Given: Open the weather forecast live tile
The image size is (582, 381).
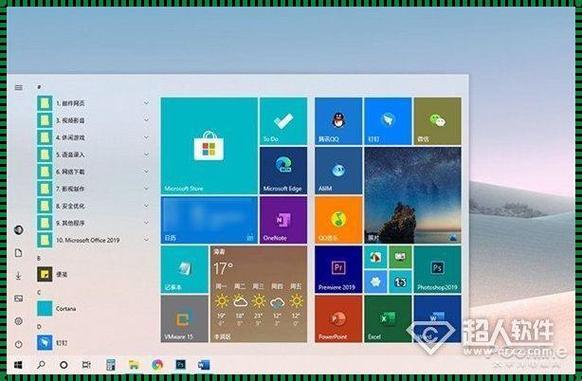Looking at the screenshot, I should click(x=258, y=294).
